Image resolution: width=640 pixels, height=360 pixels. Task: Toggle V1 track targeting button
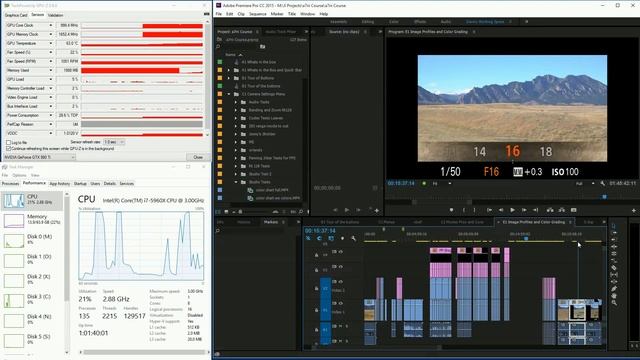click(x=325, y=310)
